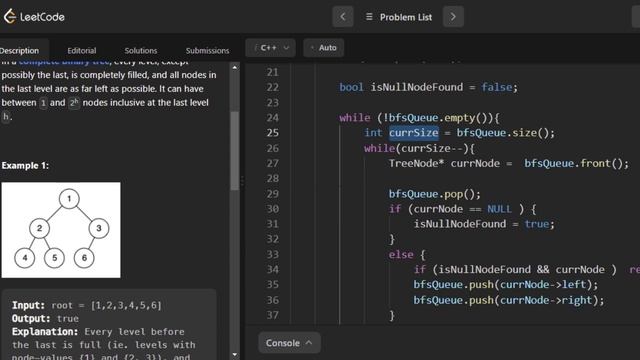Click 'currNode->right' on line 36
Image resolution: width=640 pixels, height=360 pixels.
[x=547, y=300]
